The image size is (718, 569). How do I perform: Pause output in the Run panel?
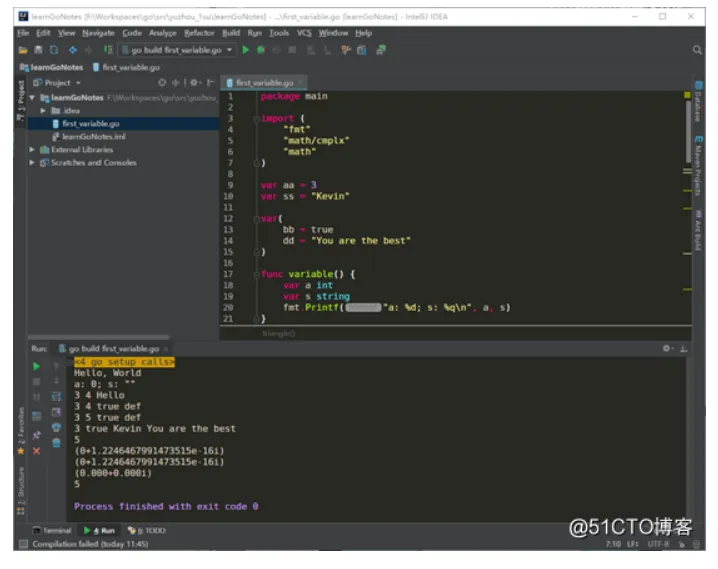[37, 397]
